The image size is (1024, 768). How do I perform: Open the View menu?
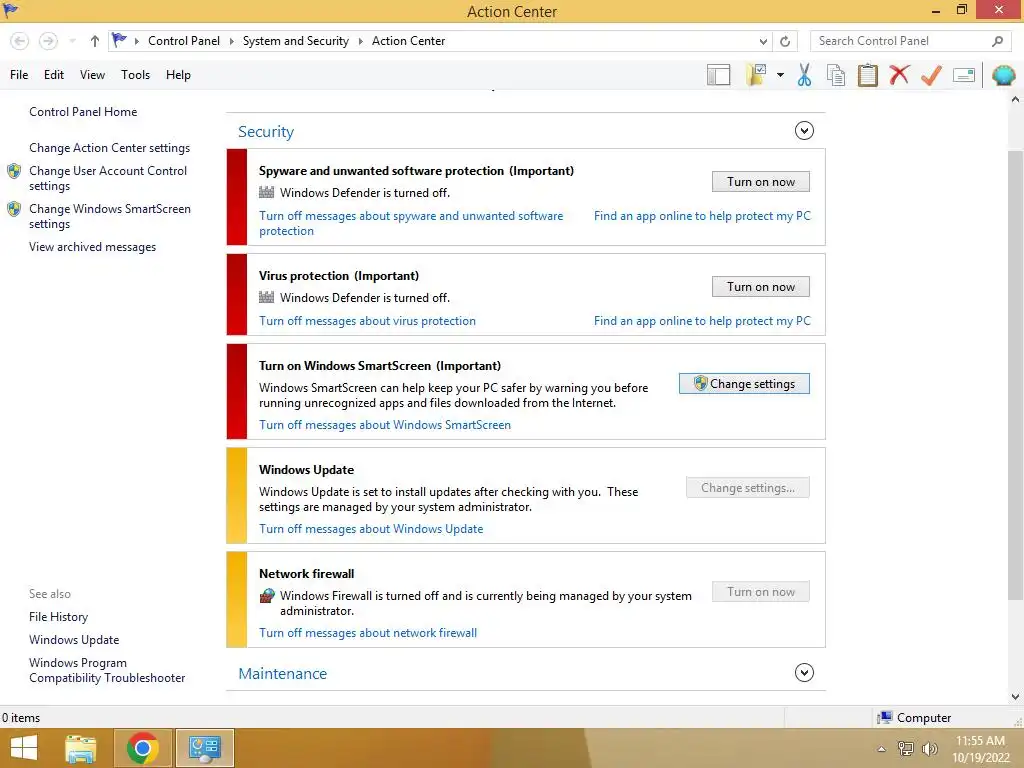(92, 75)
